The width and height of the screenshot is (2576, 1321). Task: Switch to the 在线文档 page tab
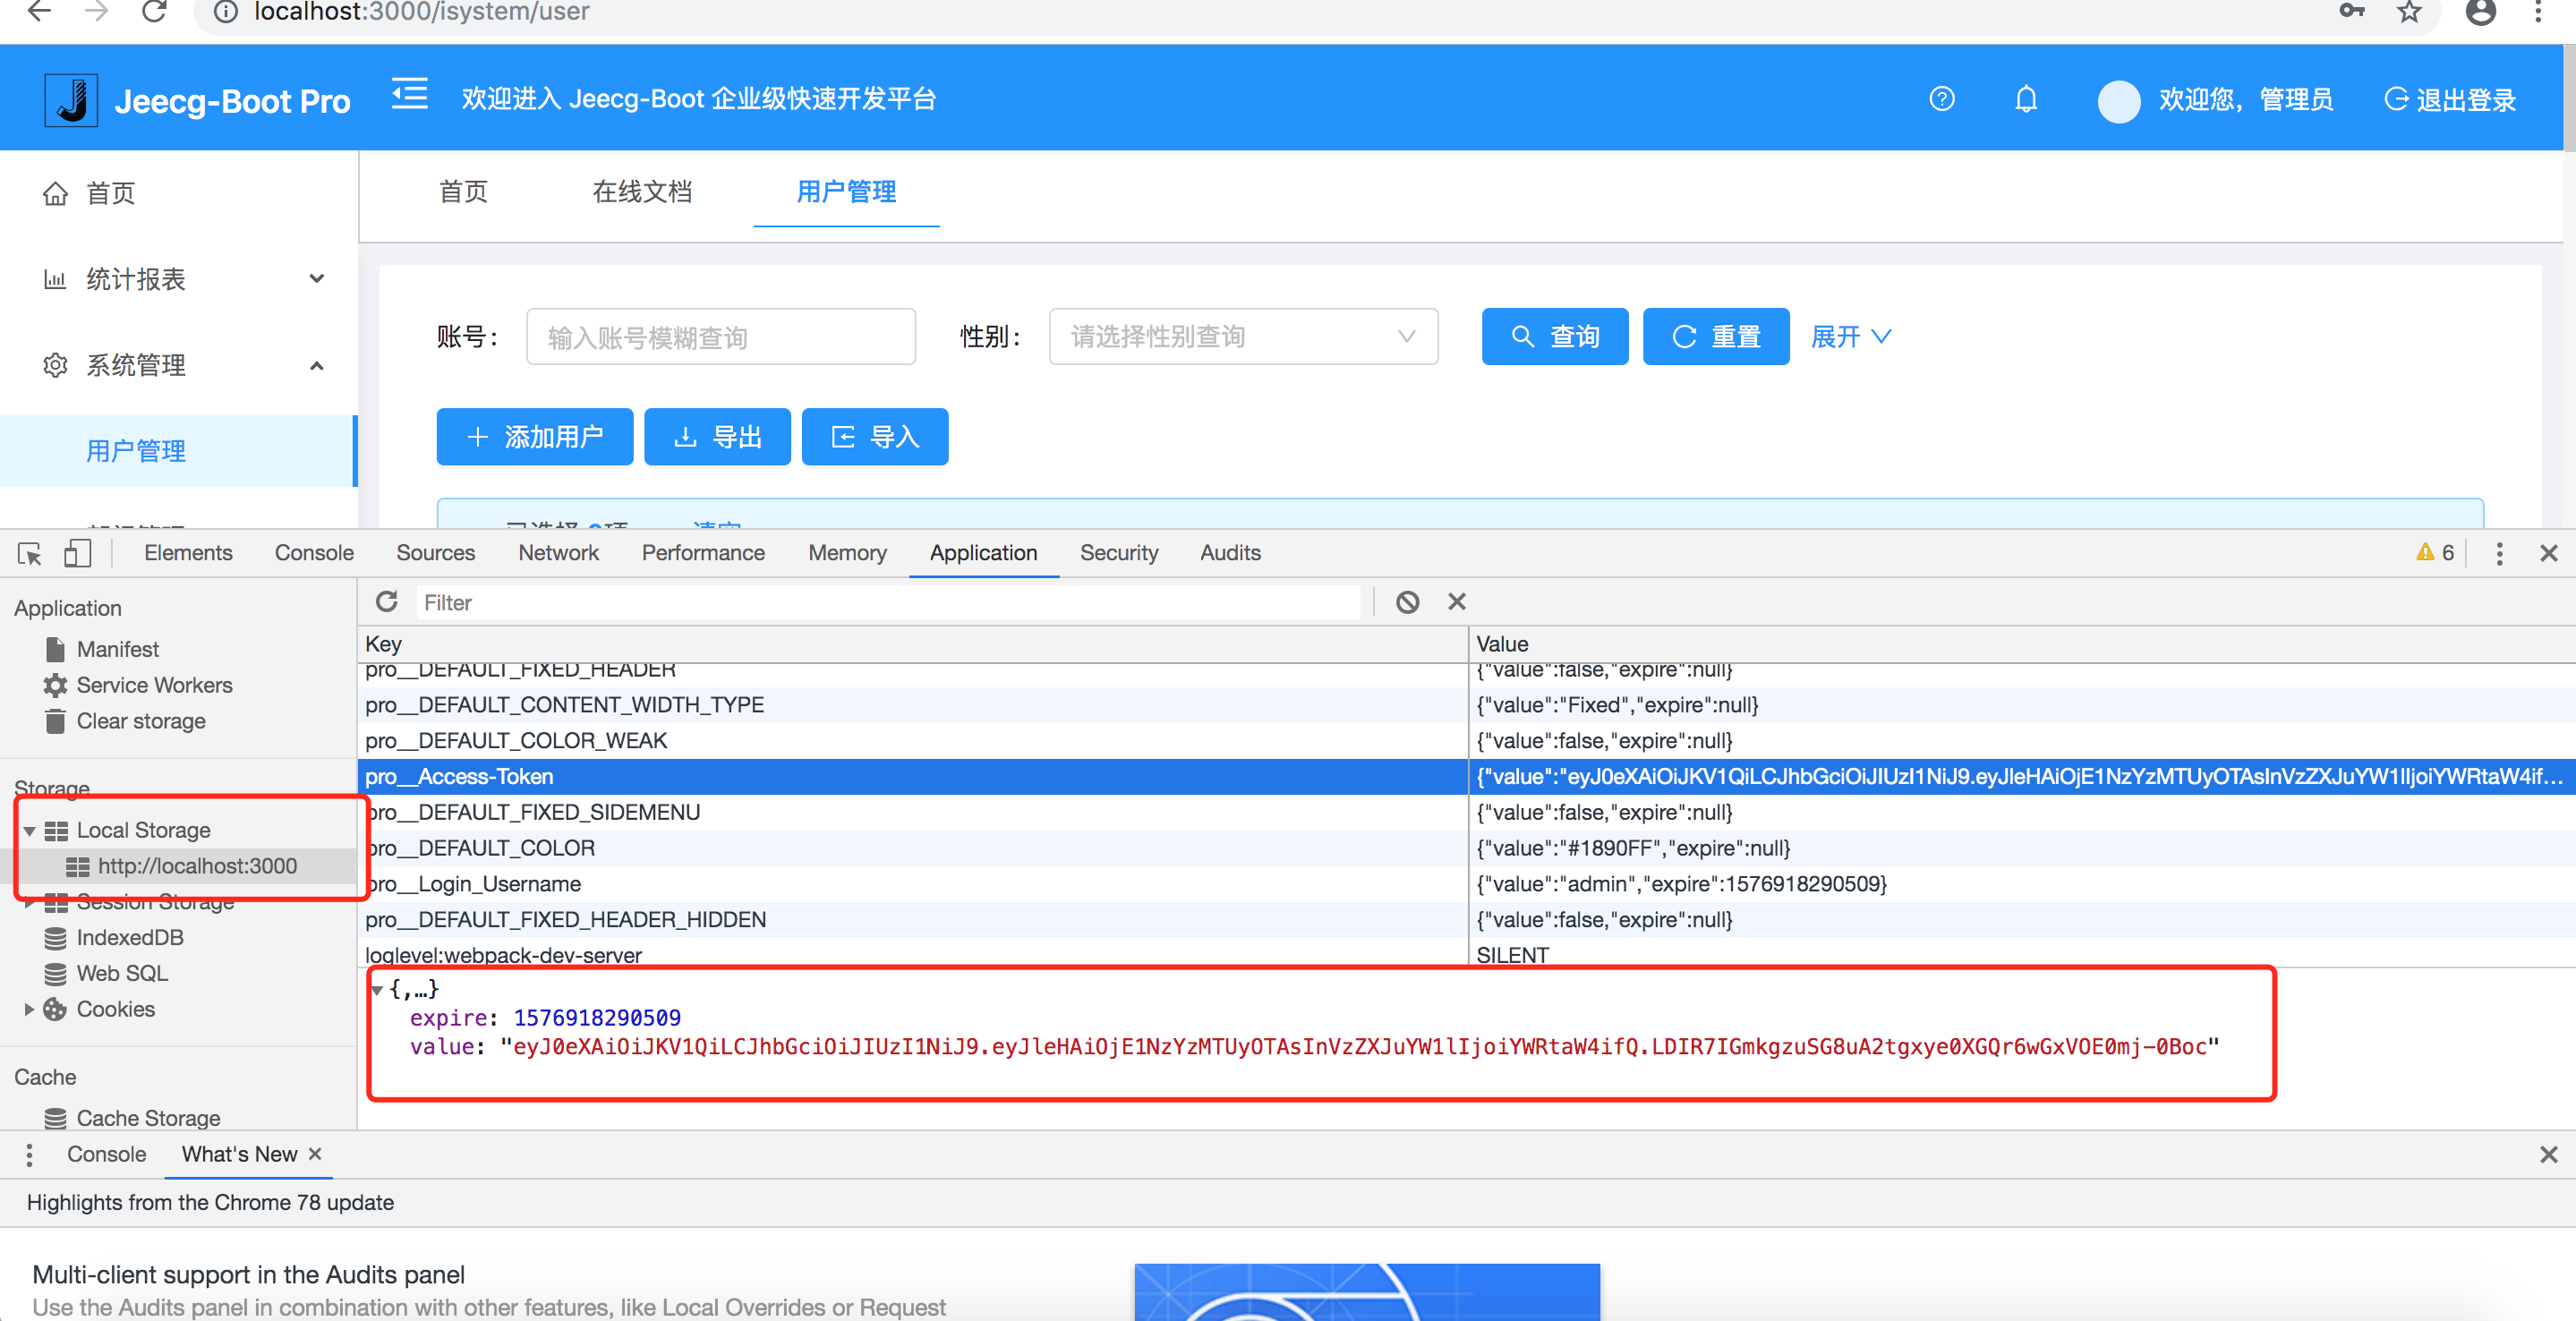click(642, 191)
